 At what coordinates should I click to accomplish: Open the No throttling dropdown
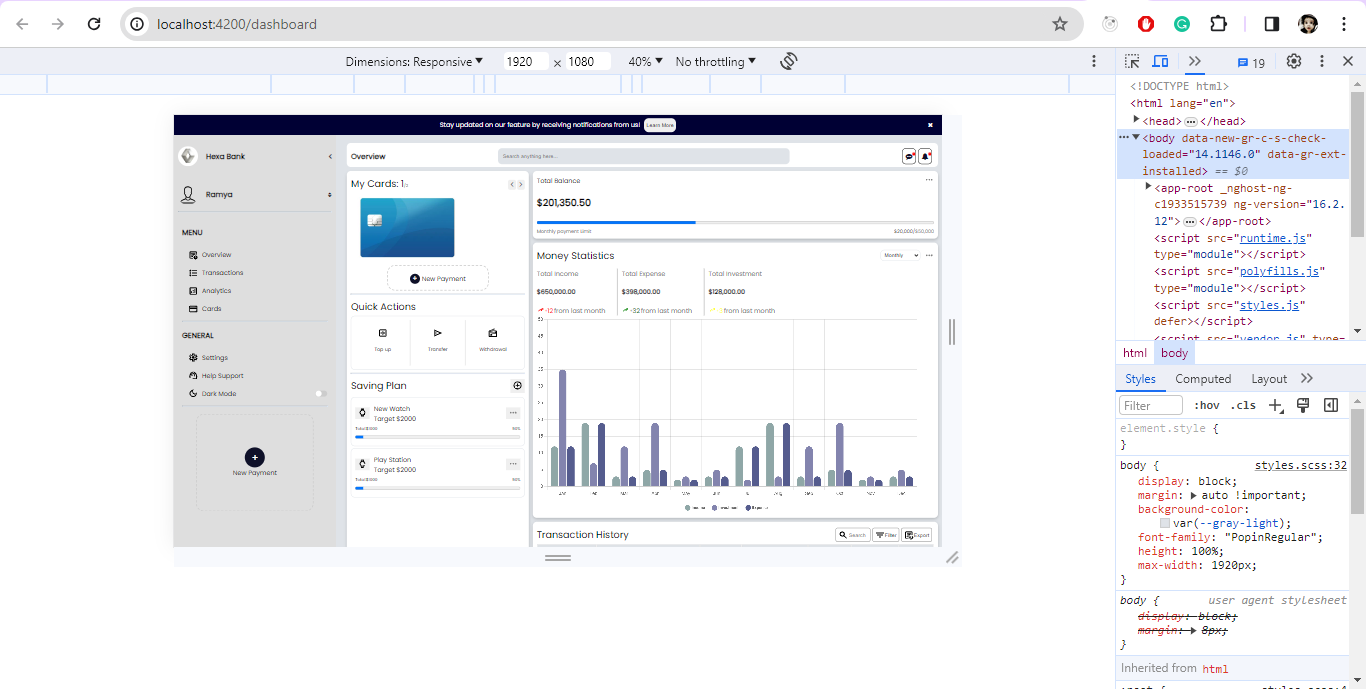pos(716,61)
